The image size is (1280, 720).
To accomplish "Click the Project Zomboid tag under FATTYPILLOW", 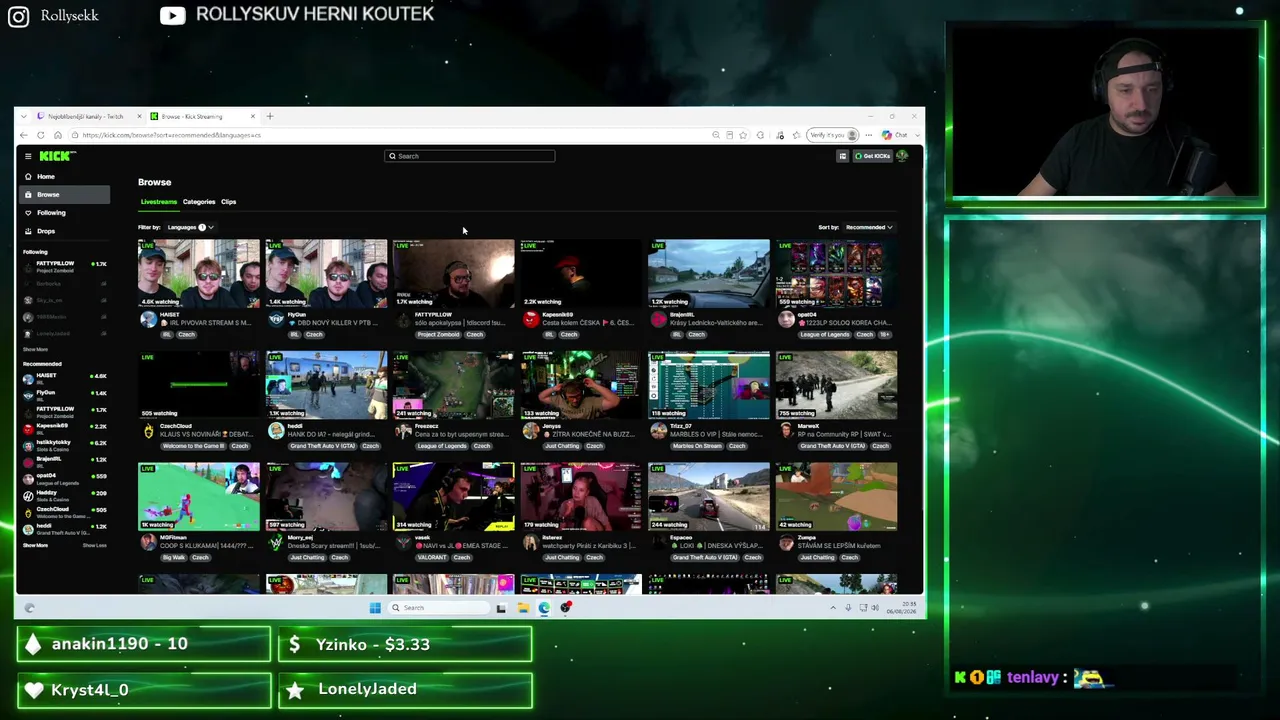I will (x=436, y=335).
